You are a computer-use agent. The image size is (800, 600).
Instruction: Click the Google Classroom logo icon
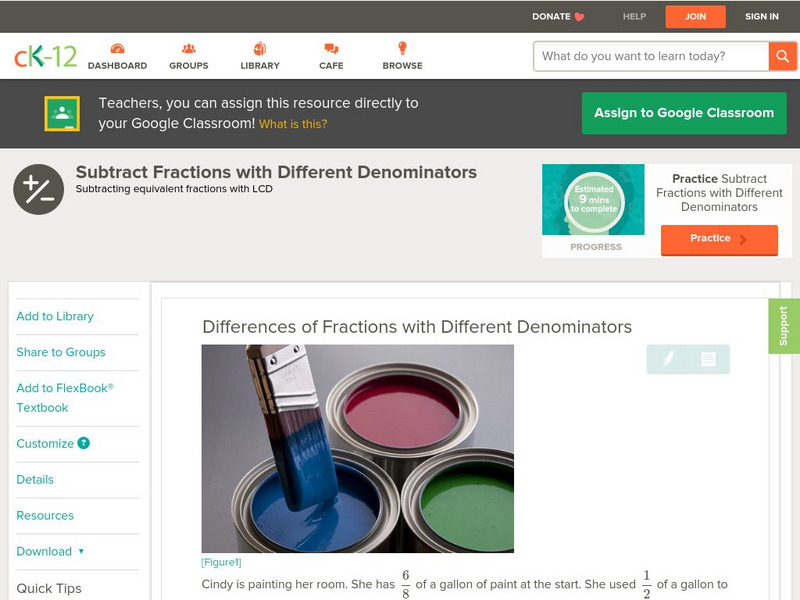pyautogui.click(x=62, y=113)
